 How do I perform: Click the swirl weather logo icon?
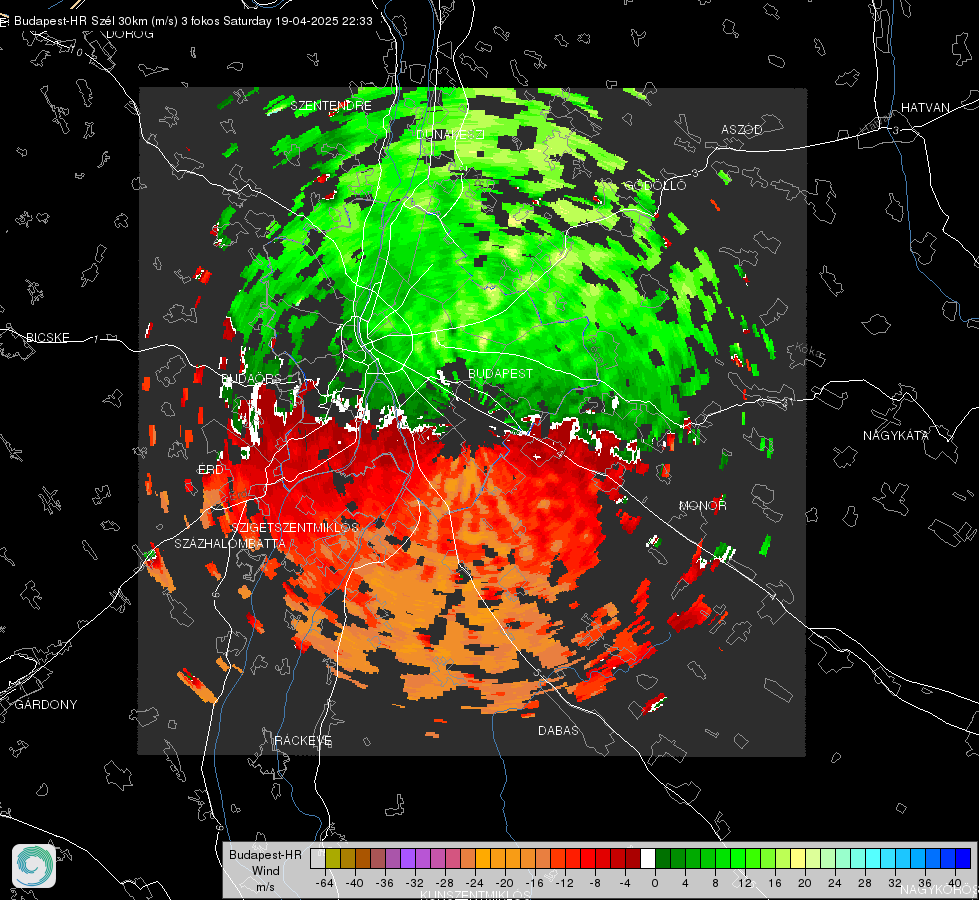34,866
